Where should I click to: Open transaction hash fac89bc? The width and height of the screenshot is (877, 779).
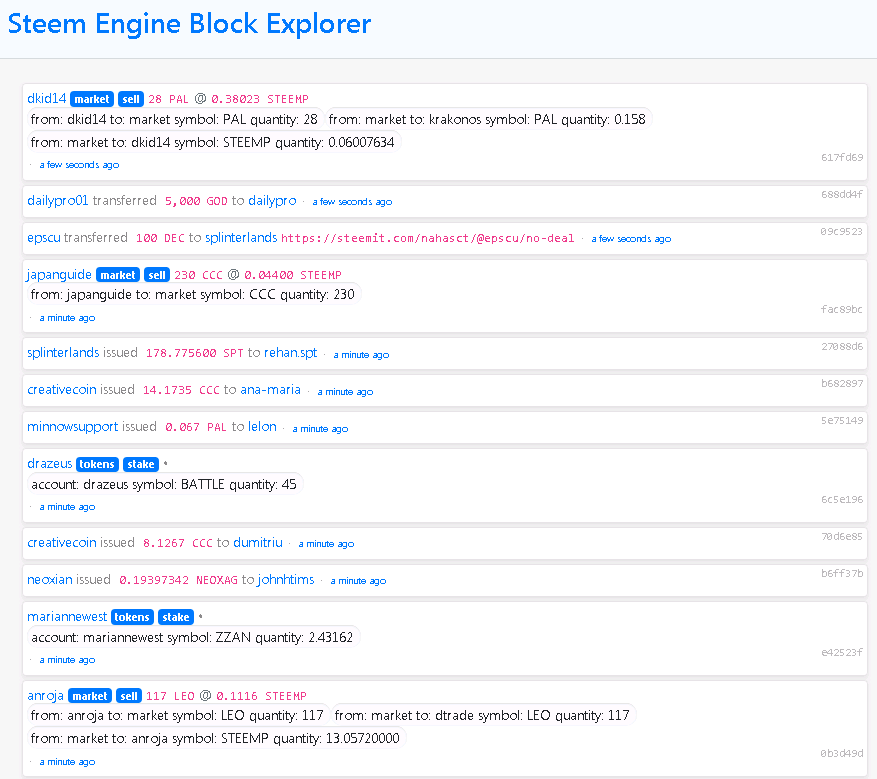click(x=842, y=309)
